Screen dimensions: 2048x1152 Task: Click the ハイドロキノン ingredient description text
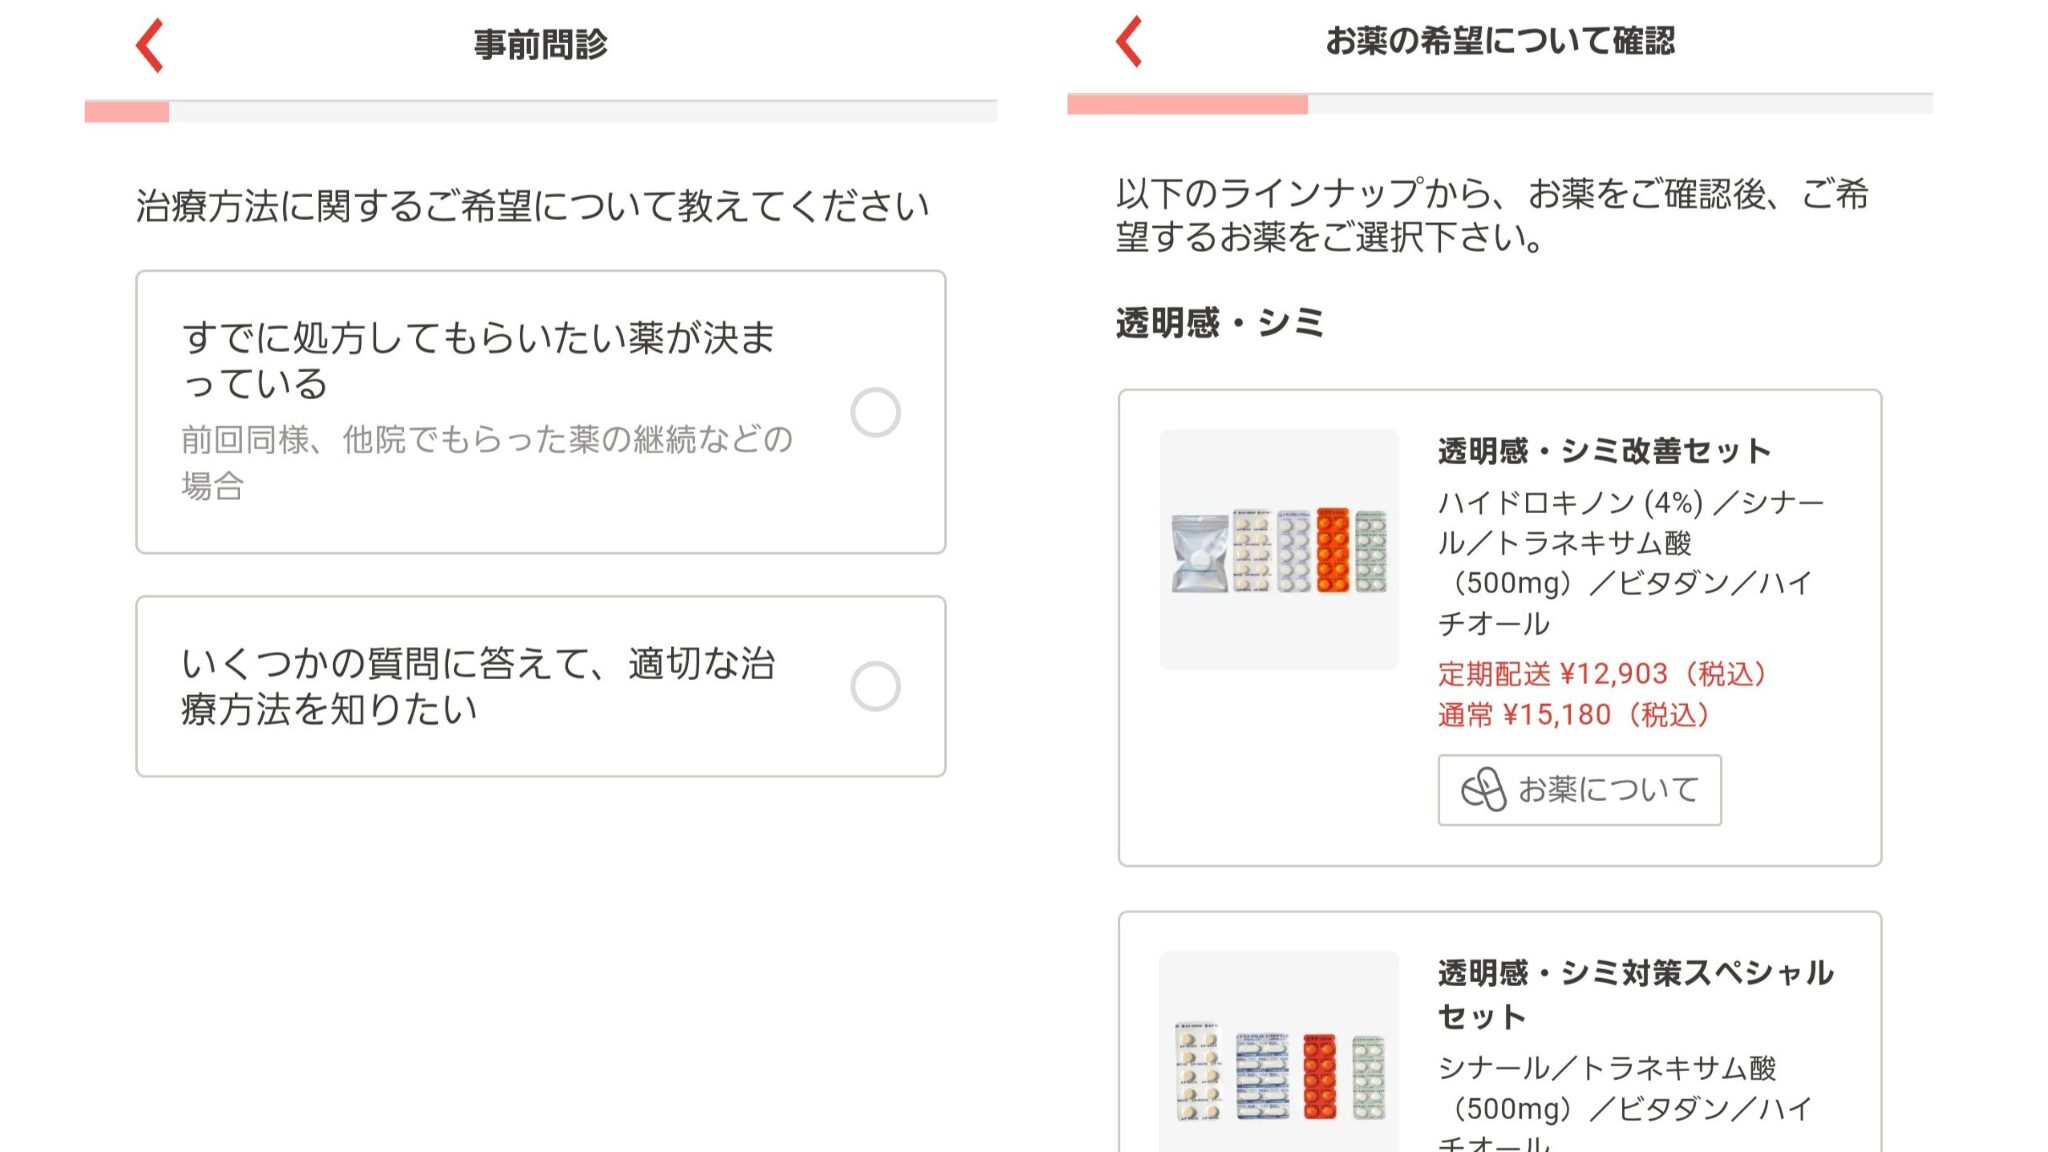pyautogui.click(x=1631, y=563)
